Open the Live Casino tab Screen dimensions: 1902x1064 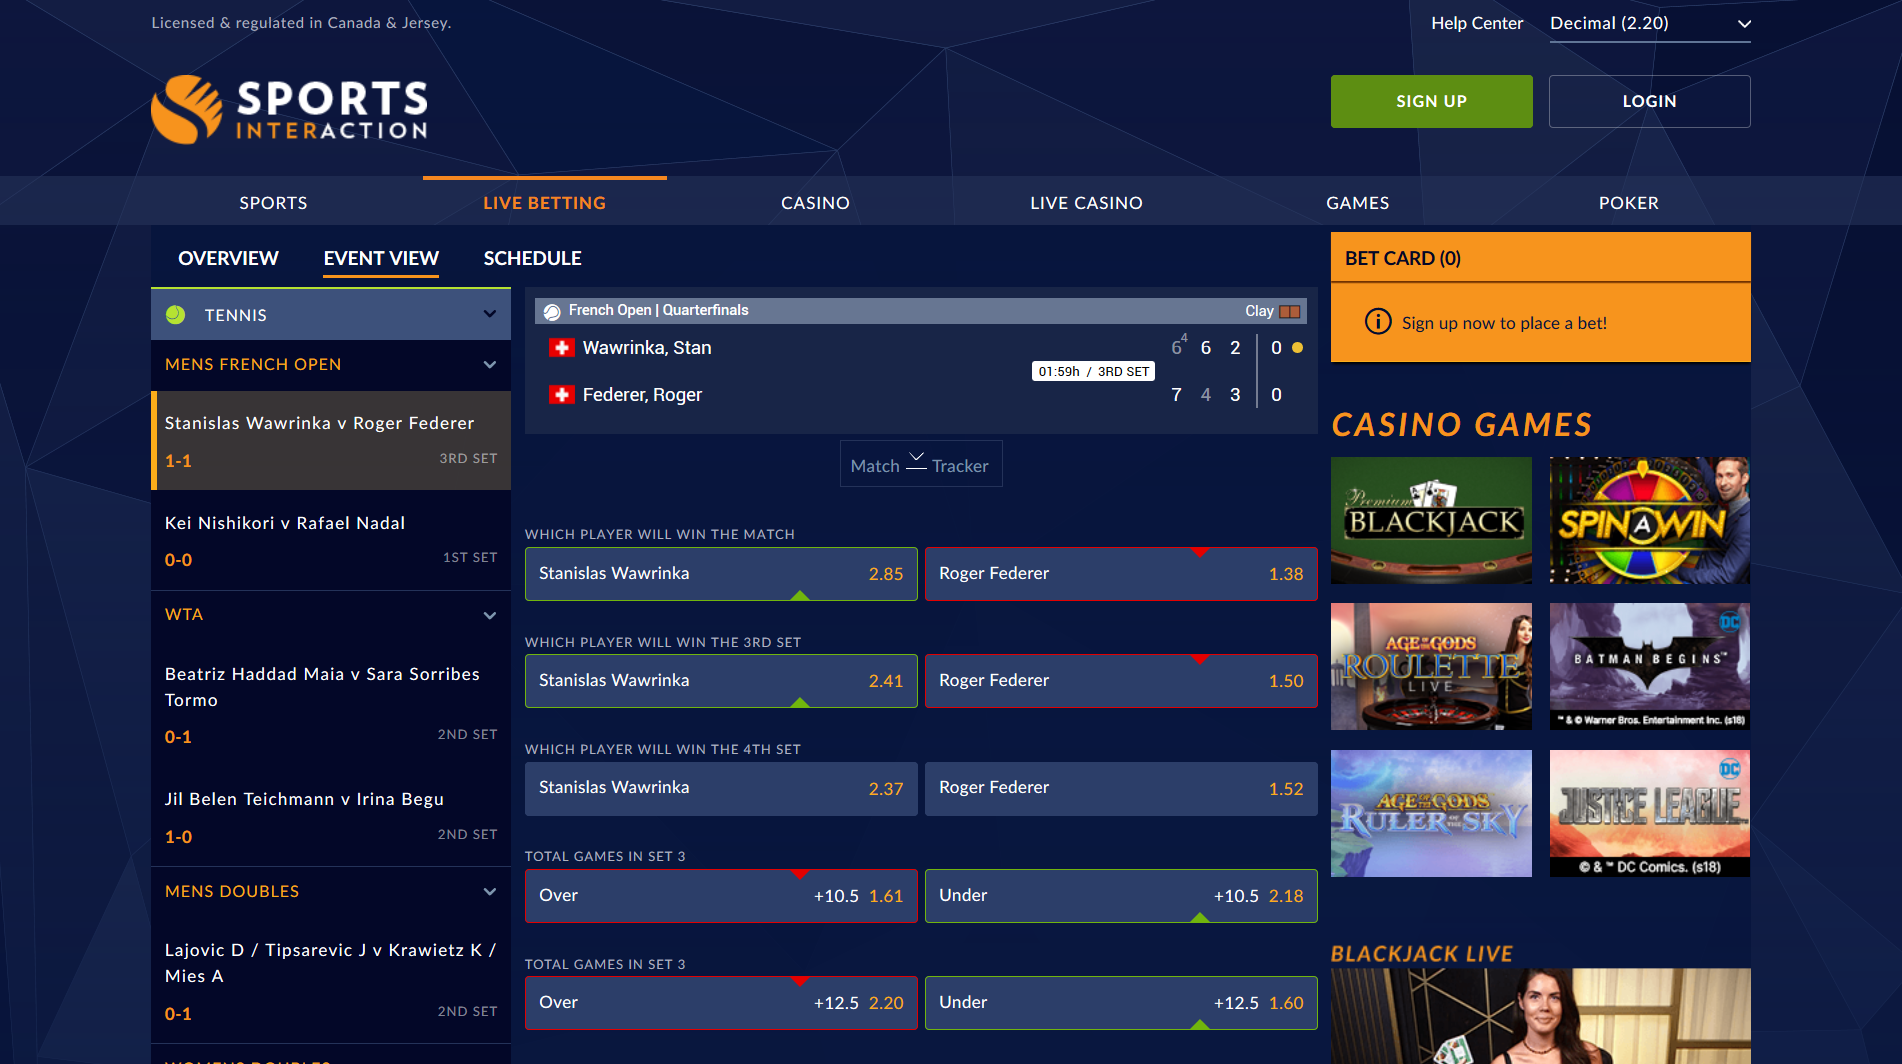(1087, 202)
